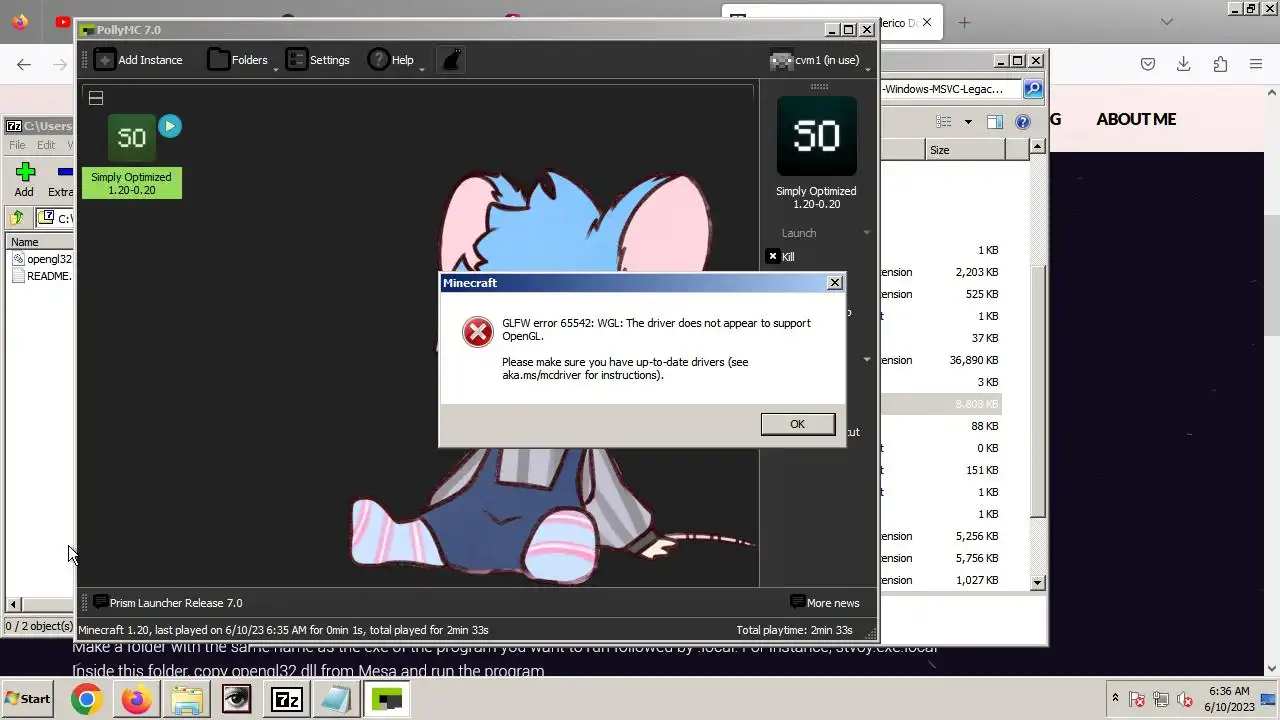
Task: Open ABOUT ME page in browser
Action: coord(1136,119)
